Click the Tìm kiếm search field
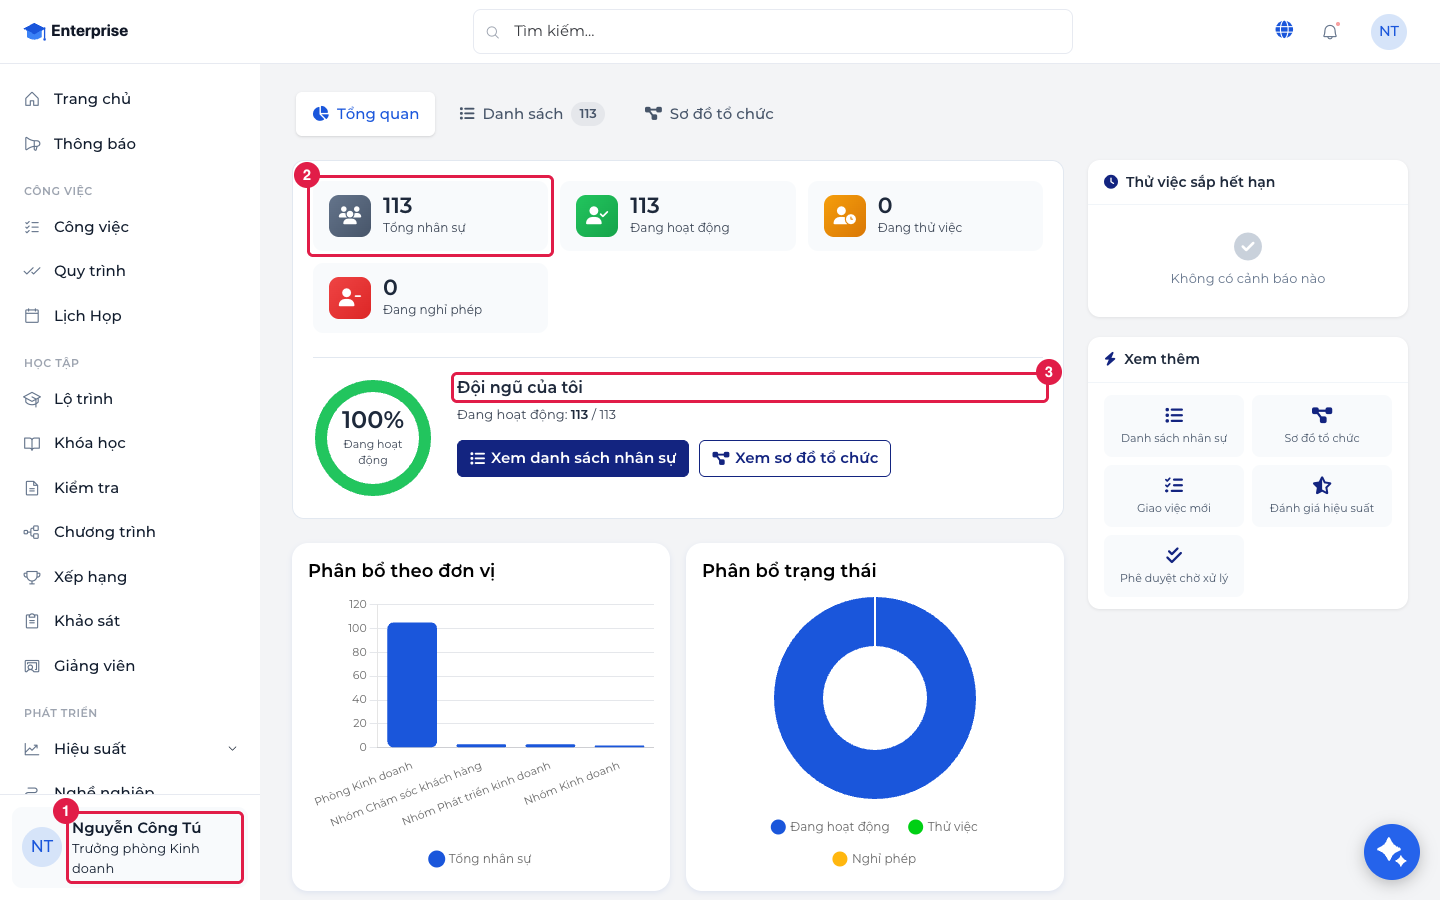Screen dimensions: 1440x900 (x=773, y=32)
